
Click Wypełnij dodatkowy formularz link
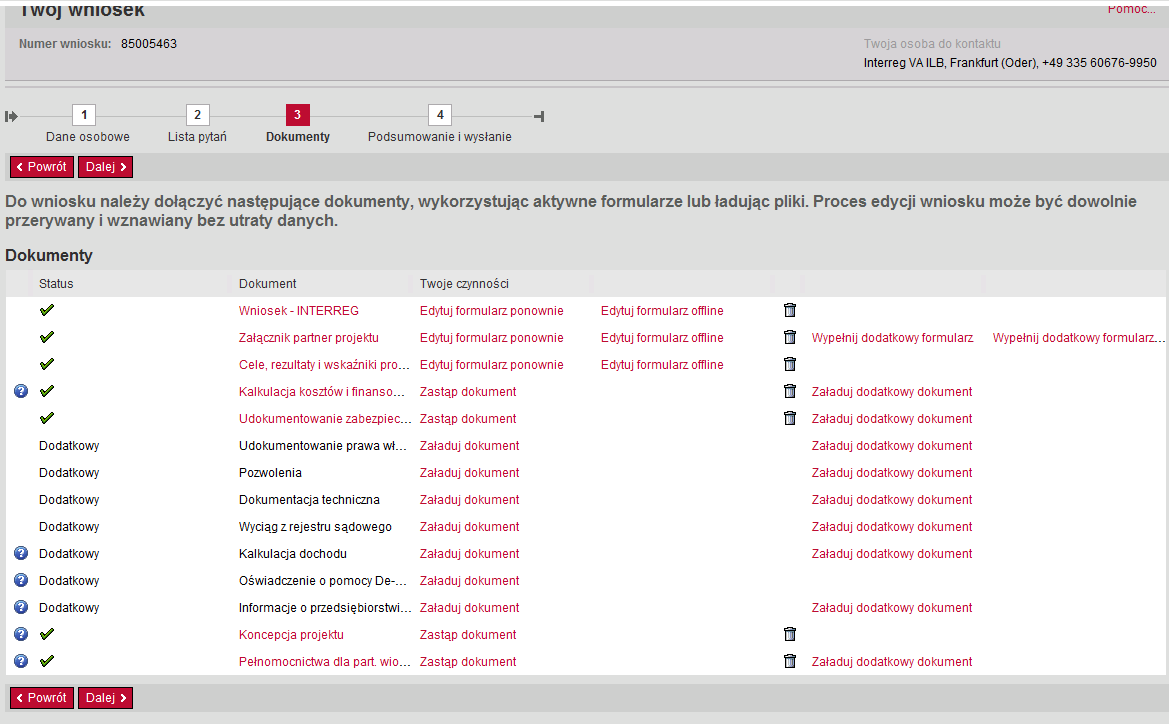(892, 338)
